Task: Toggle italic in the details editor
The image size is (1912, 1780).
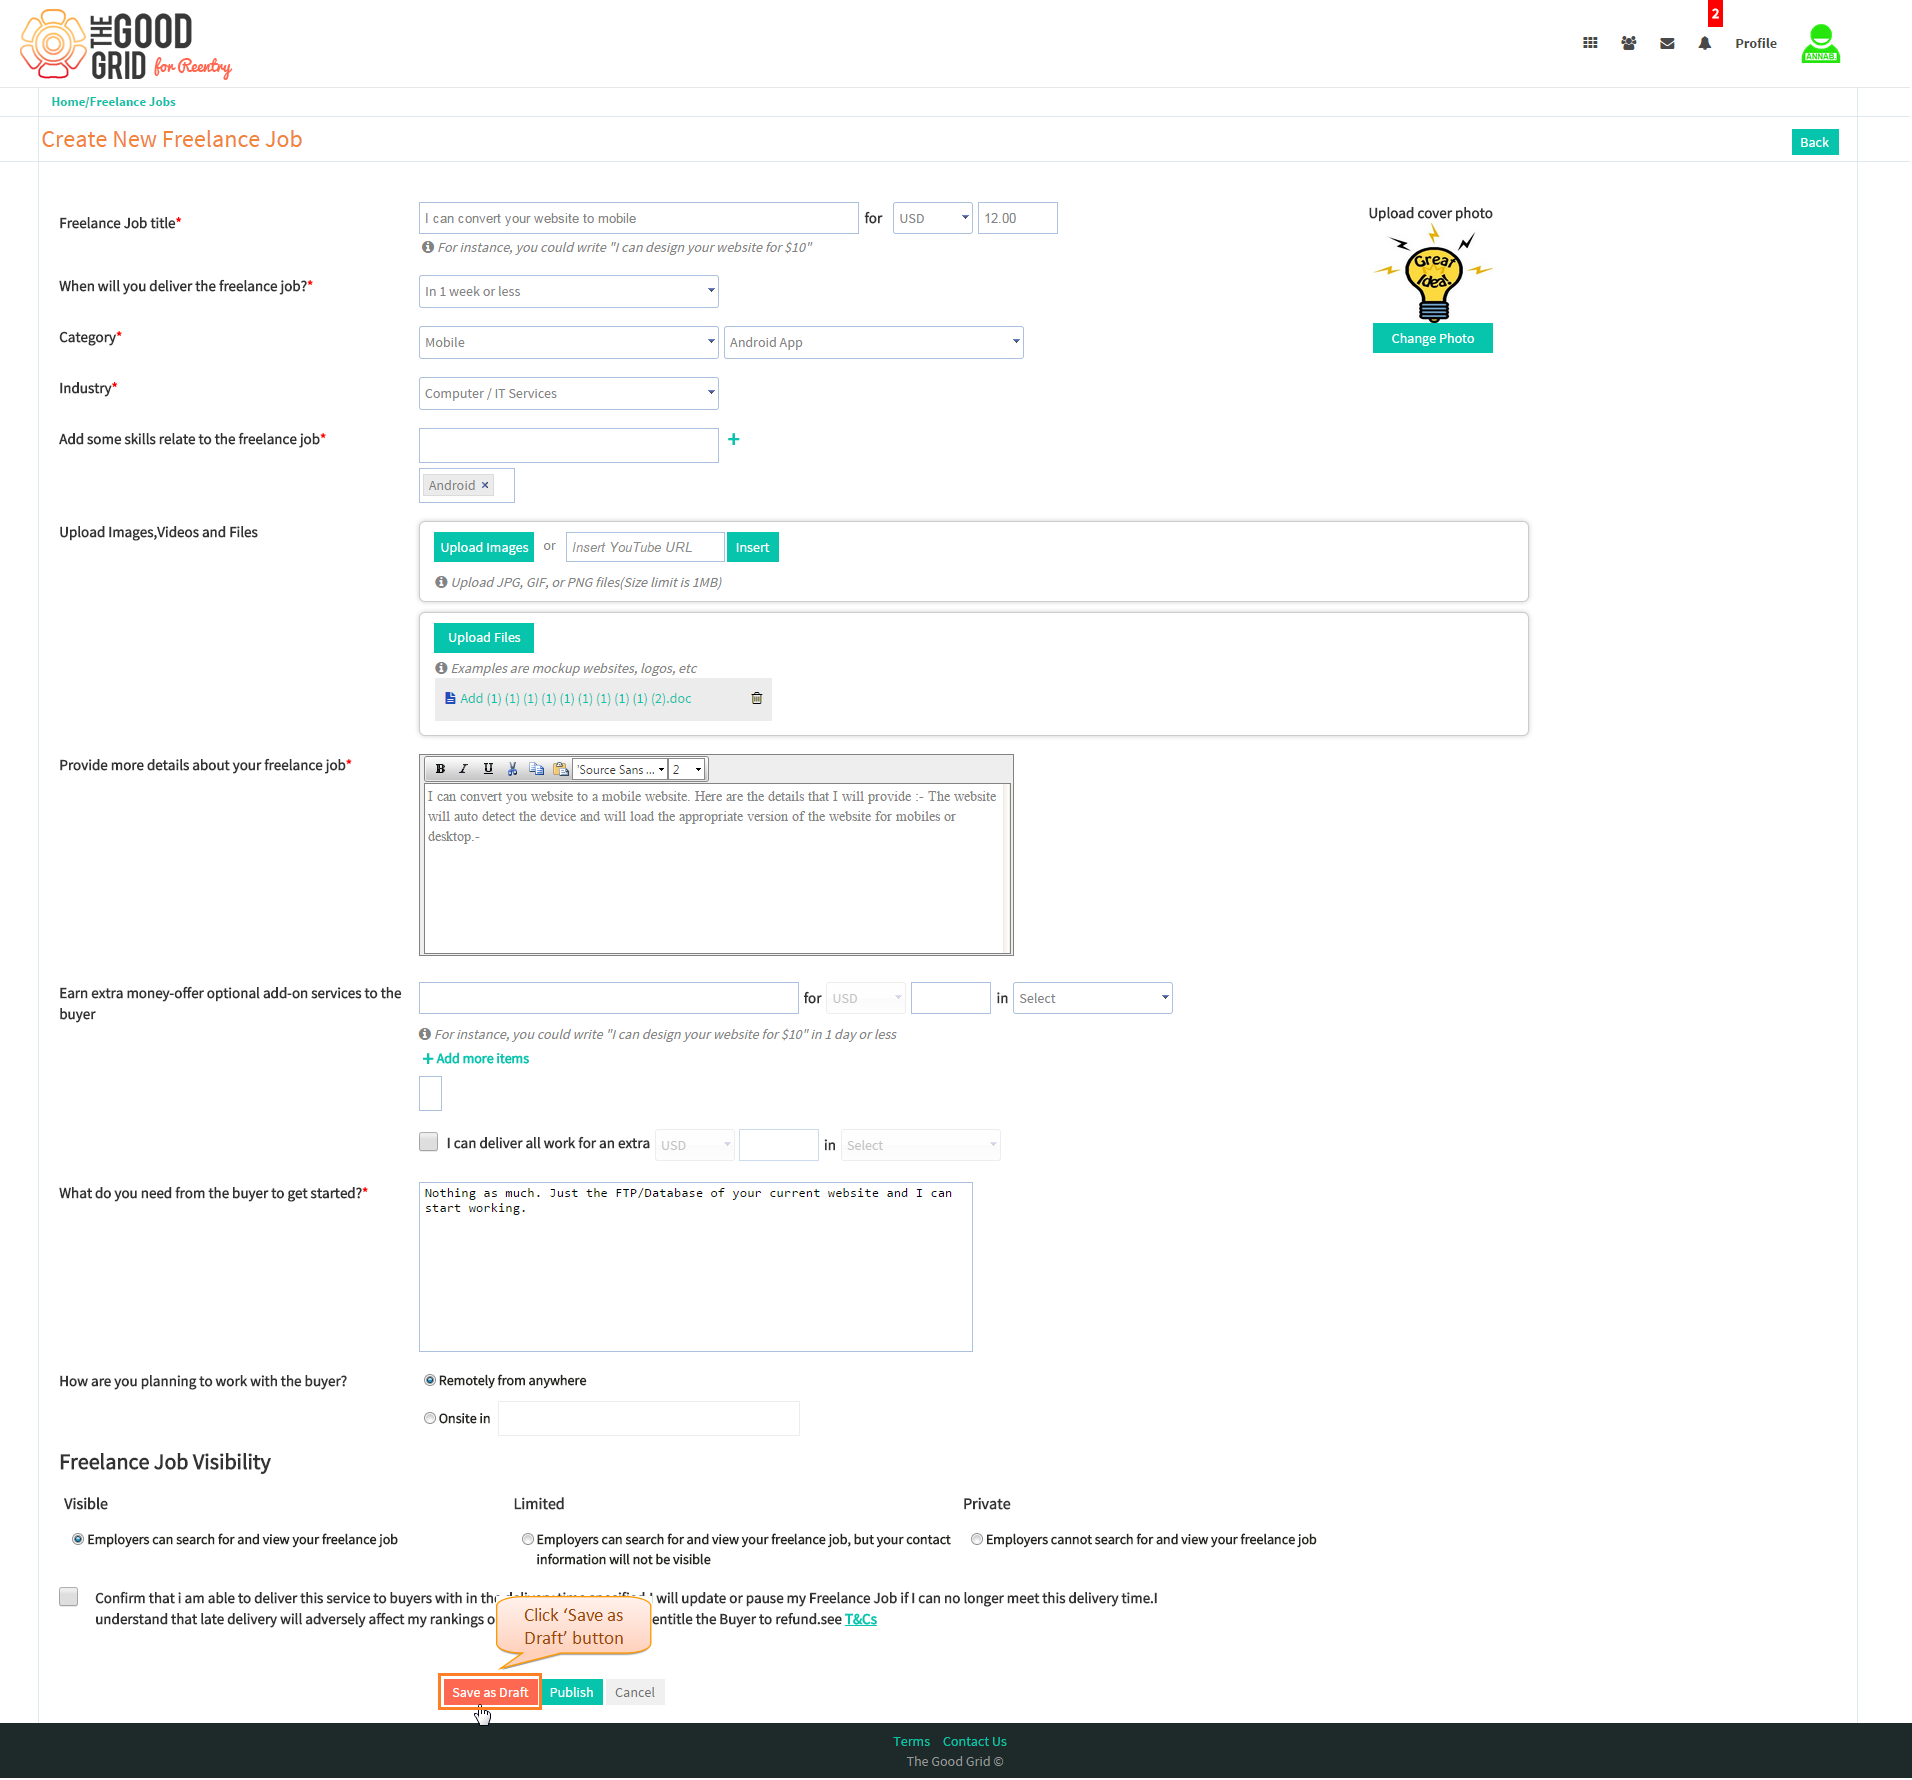Action: pos(463,769)
